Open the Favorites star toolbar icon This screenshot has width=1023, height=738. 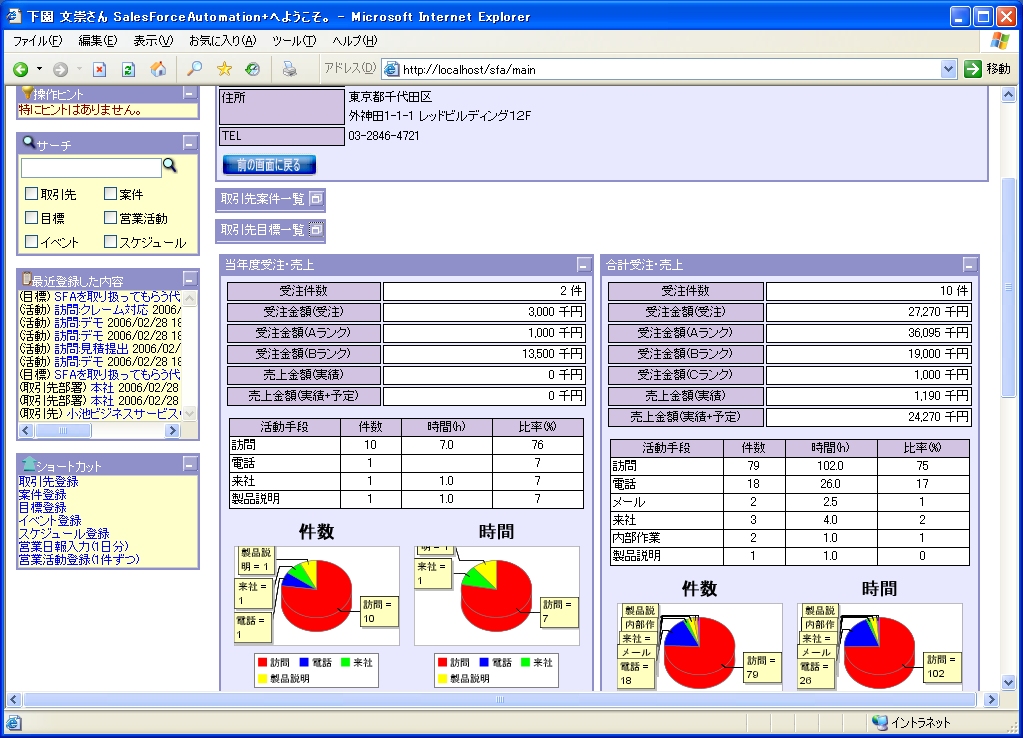224,69
